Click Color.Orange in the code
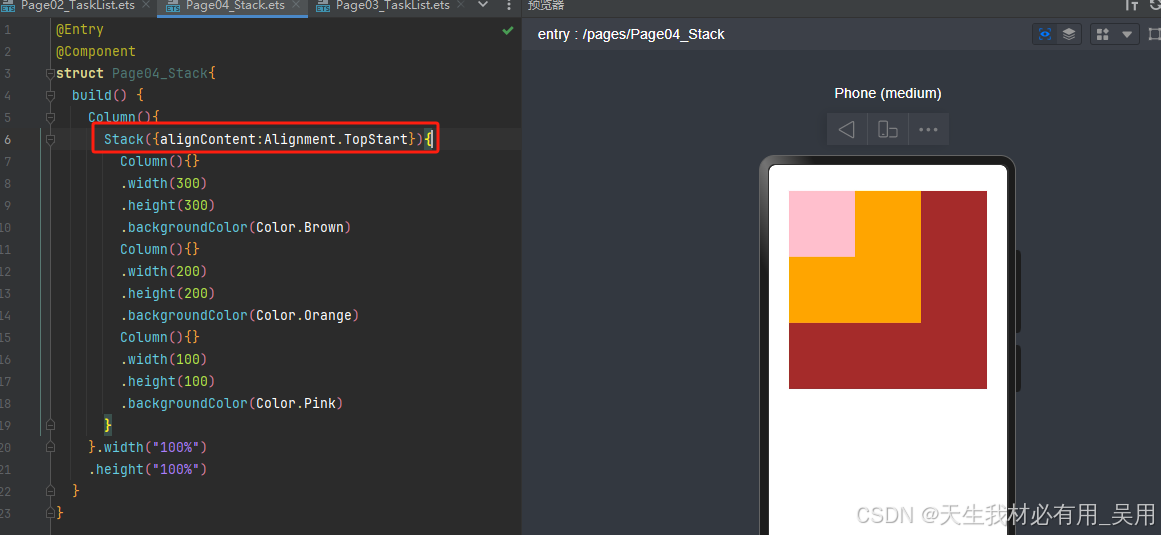Image resolution: width=1161 pixels, height=535 pixels. click(x=304, y=315)
